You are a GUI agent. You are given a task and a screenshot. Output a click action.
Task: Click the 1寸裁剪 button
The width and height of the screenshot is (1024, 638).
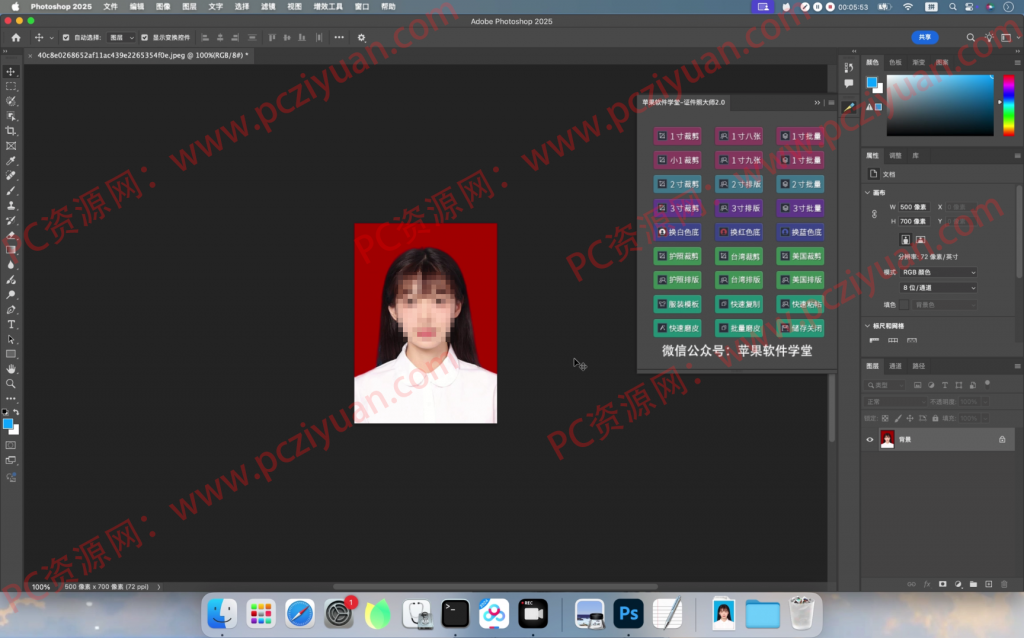[678, 136]
